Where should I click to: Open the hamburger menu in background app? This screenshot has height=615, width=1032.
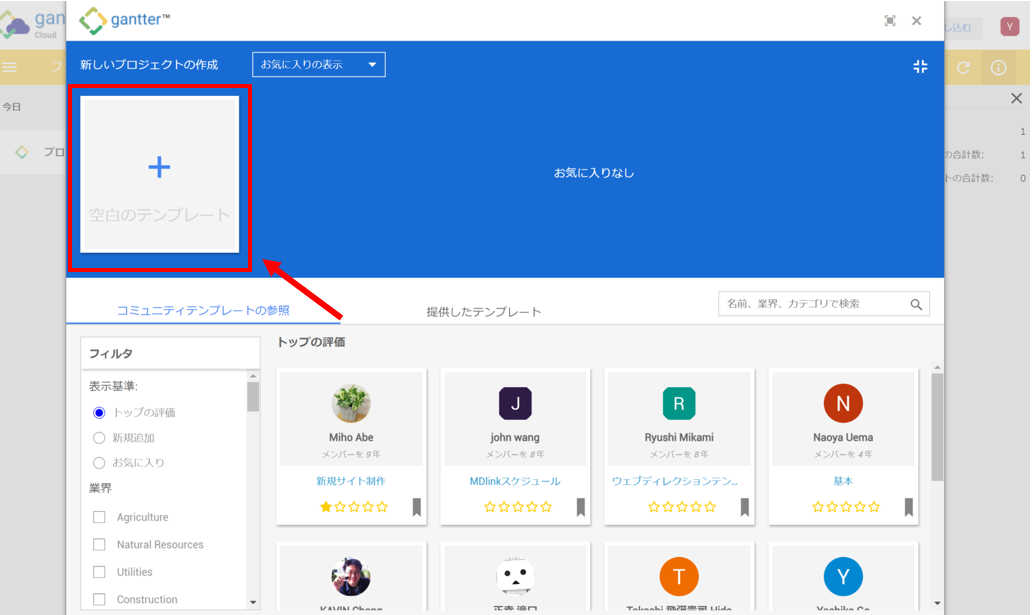click(9, 67)
